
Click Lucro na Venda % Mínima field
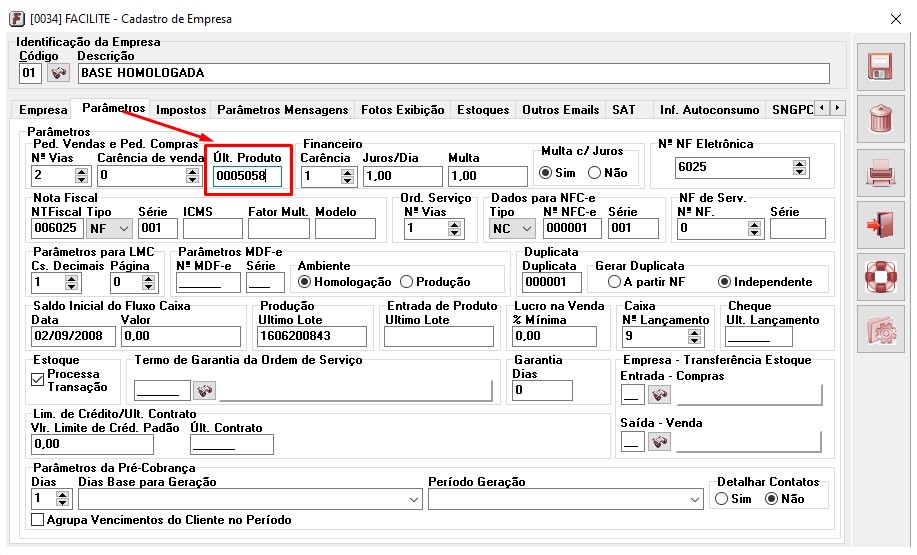coord(554,336)
